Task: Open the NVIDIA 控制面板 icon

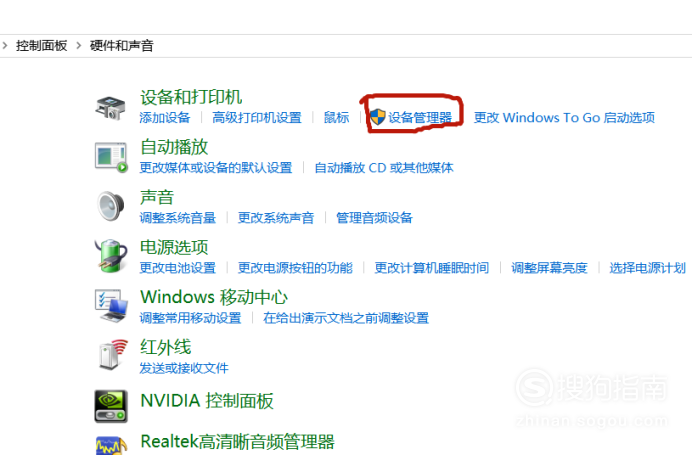Action: pyautogui.click(x=111, y=406)
